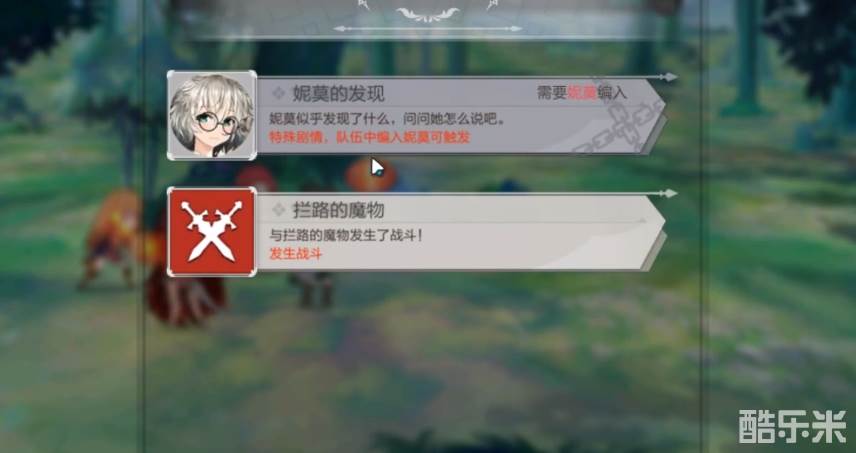The height and width of the screenshot is (453, 856).
Task: Click arrow tip on 拦路的魔物 option line
Action: point(669,193)
